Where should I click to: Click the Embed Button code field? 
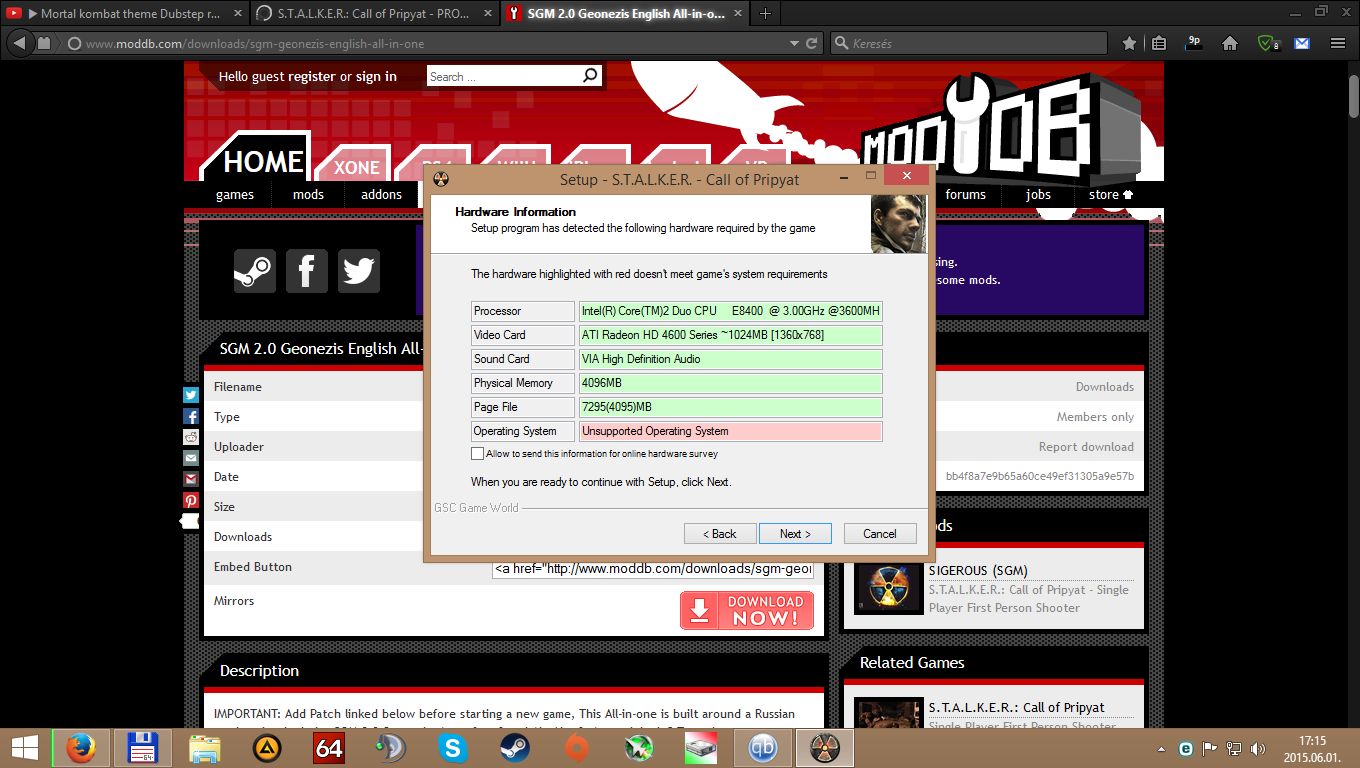pos(653,569)
